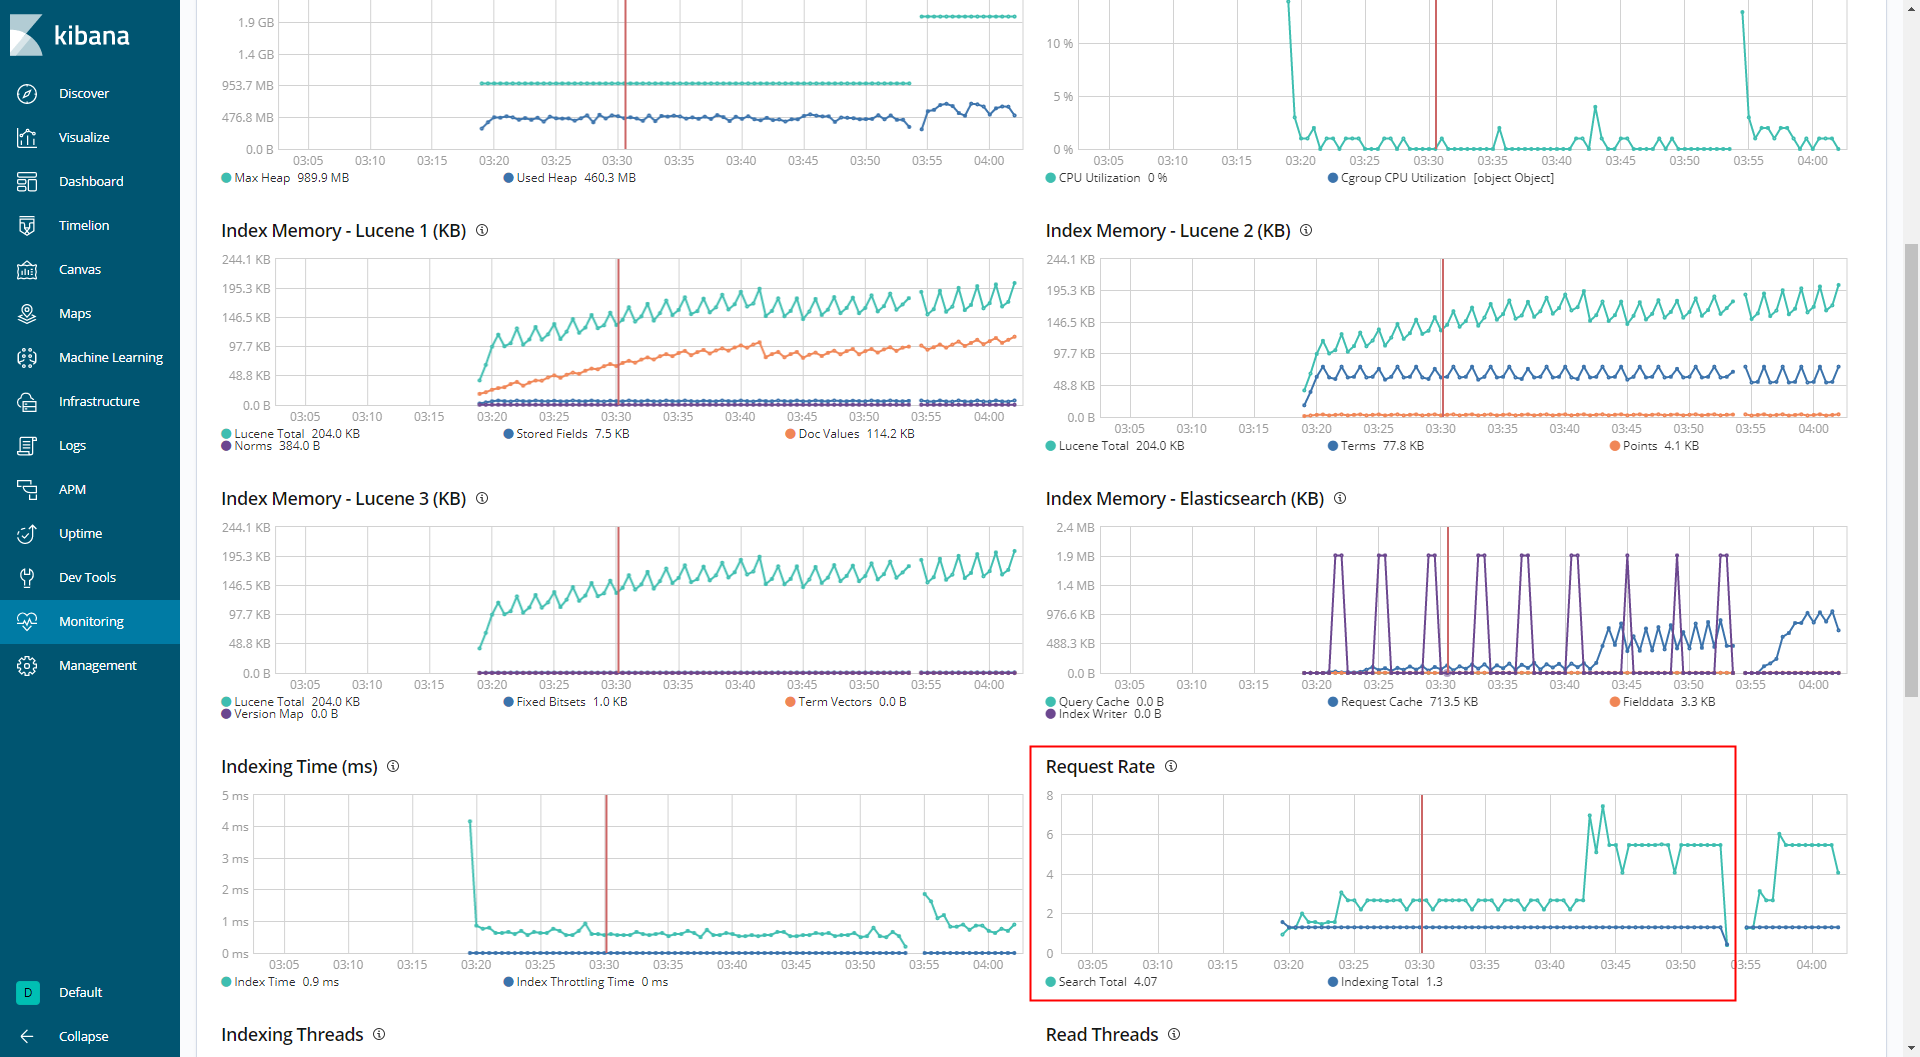Show info for Index Memory - Lucene 1

482,230
